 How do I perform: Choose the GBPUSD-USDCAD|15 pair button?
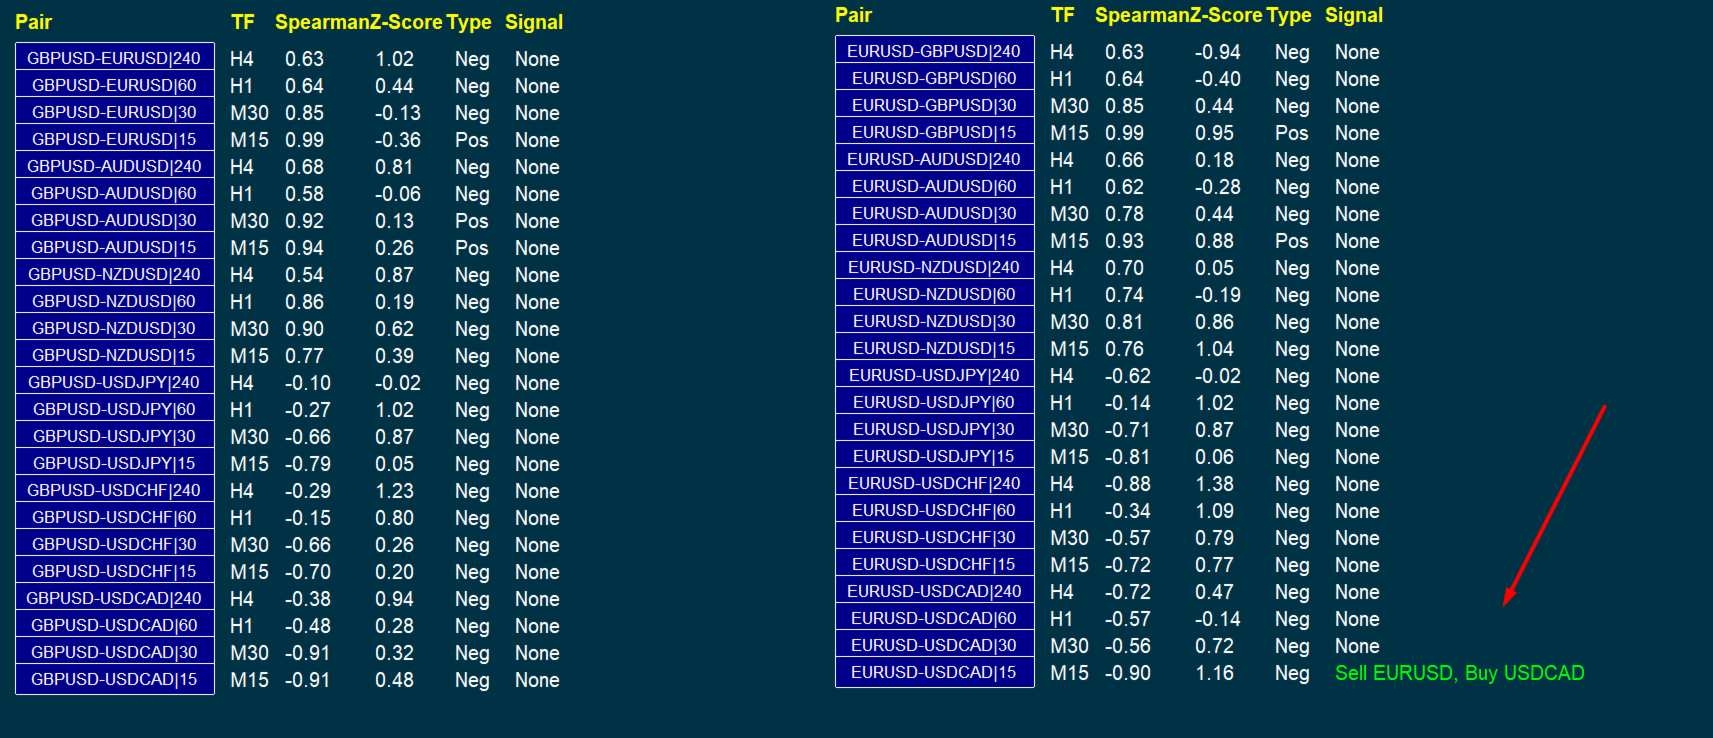coord(114,679)
